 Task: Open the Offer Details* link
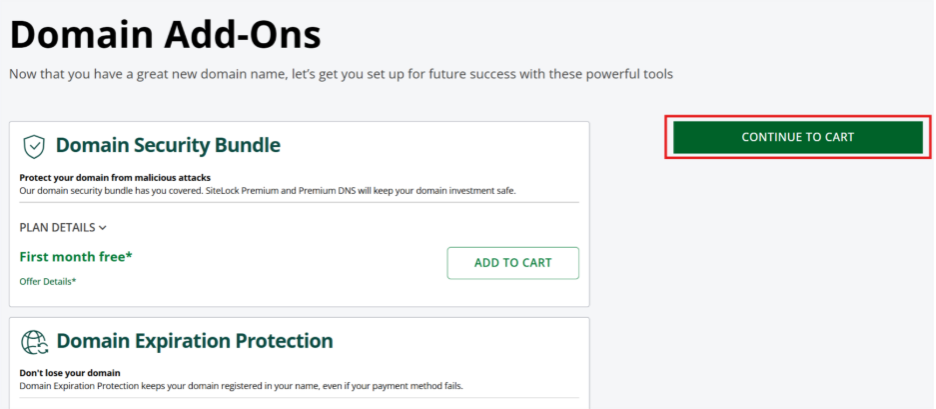[x=48, y=282]
